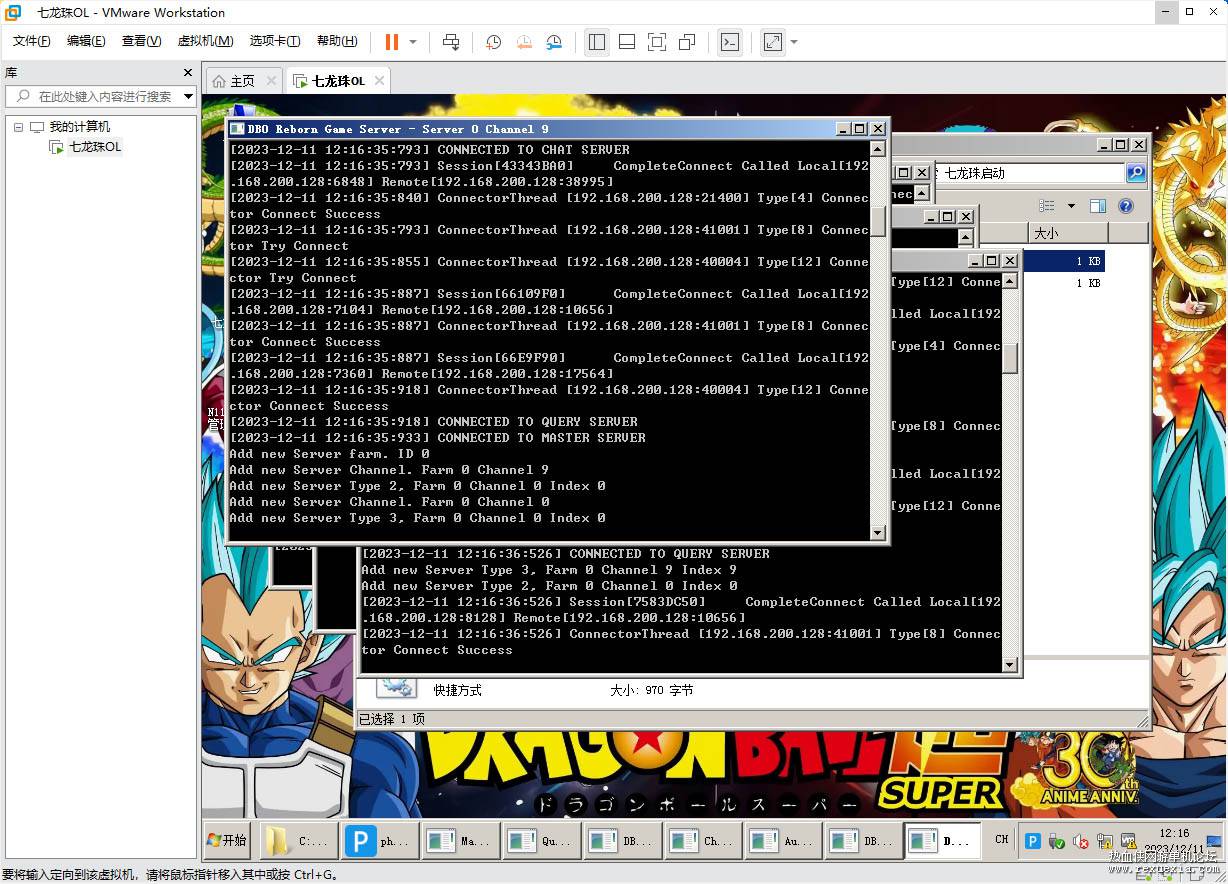The height and width of the screenshot is (884, 1228).
Task: Switch to the 主页 tab
Action: (x=242, y=81)
